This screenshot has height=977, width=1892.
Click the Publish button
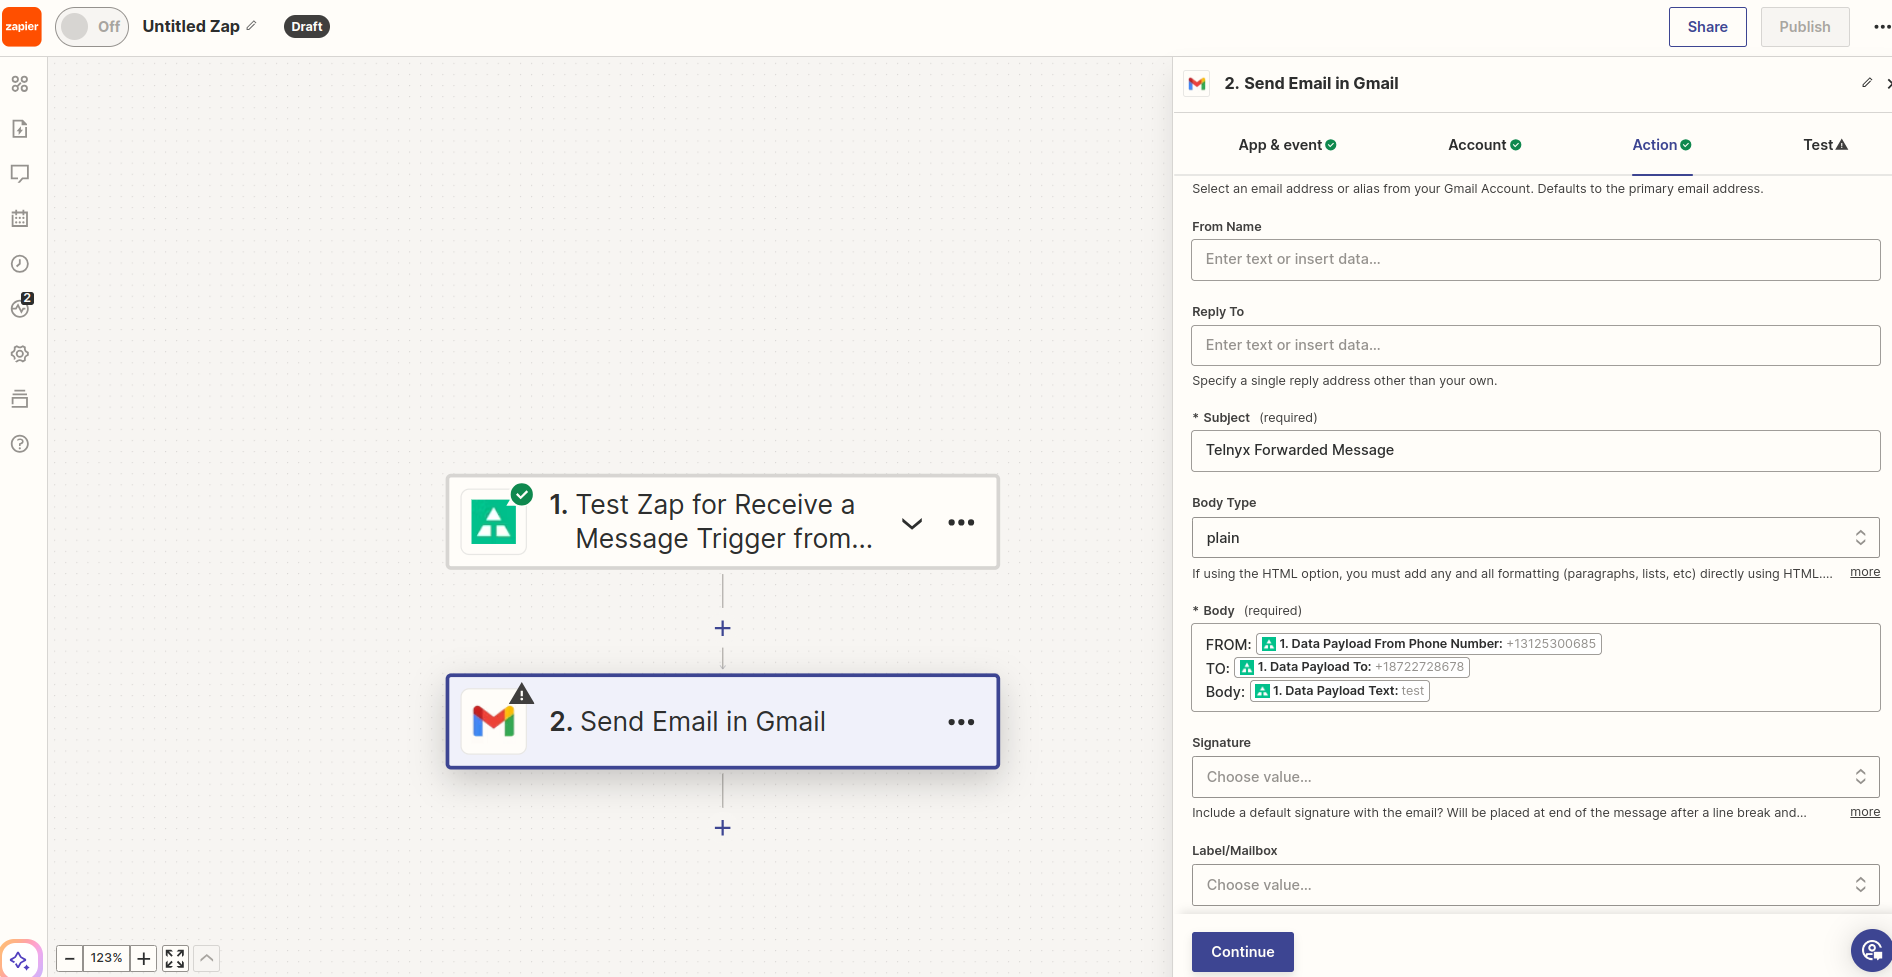tap(1804, 27)
